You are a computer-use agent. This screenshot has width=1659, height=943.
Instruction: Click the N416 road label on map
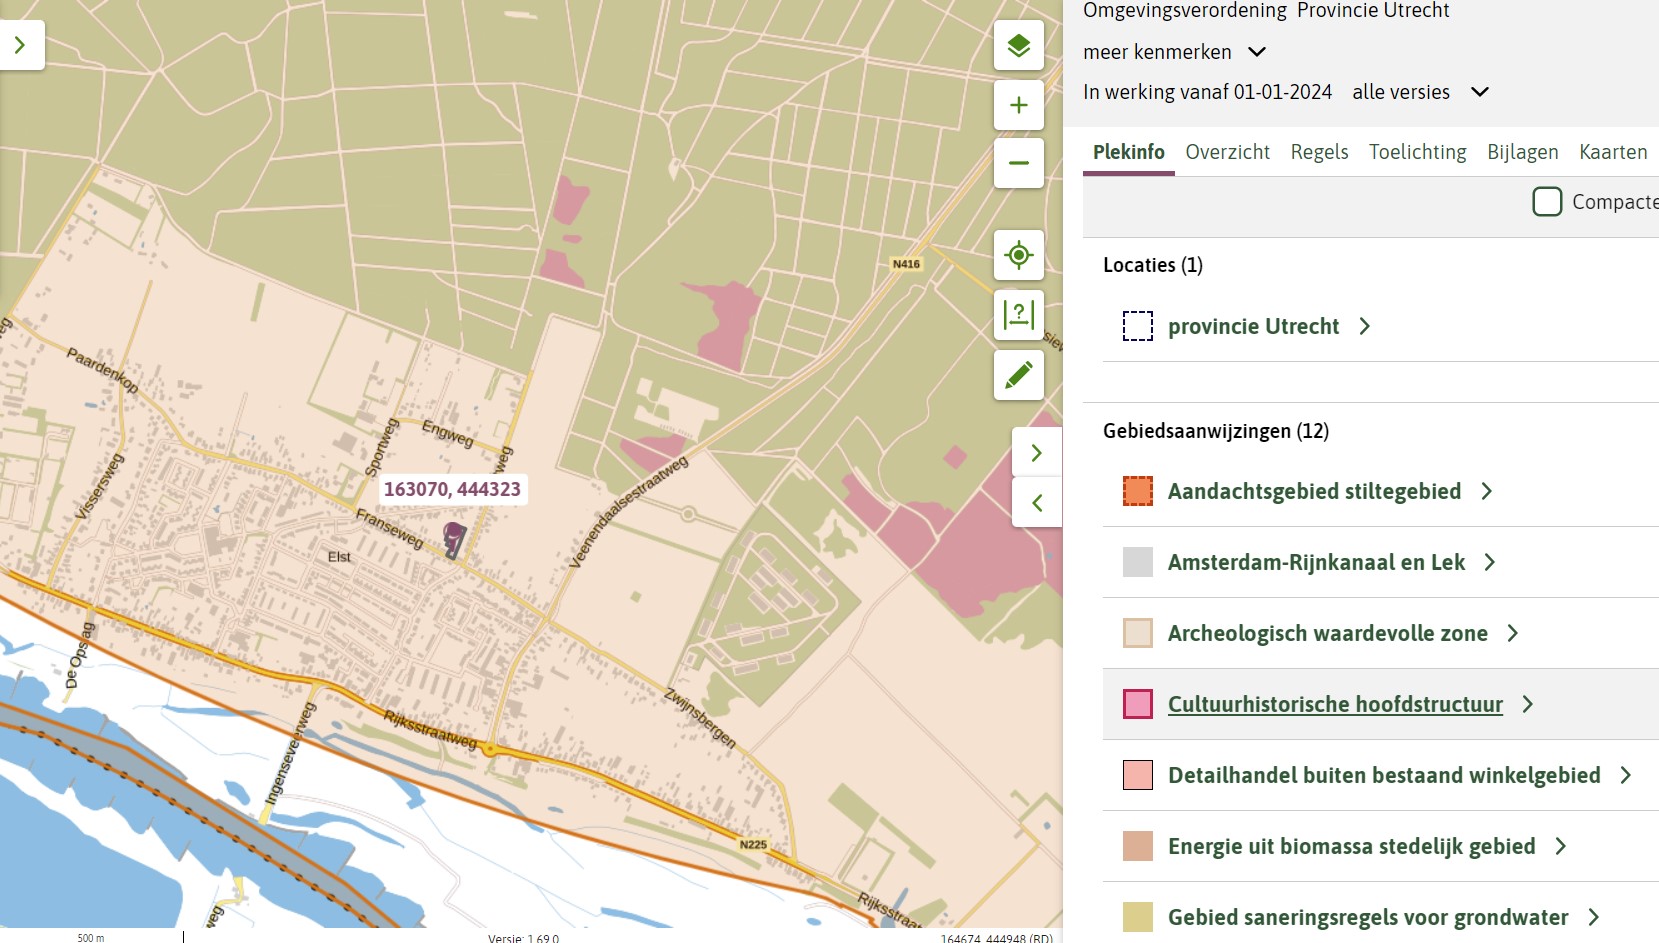(x=906, y=264)
